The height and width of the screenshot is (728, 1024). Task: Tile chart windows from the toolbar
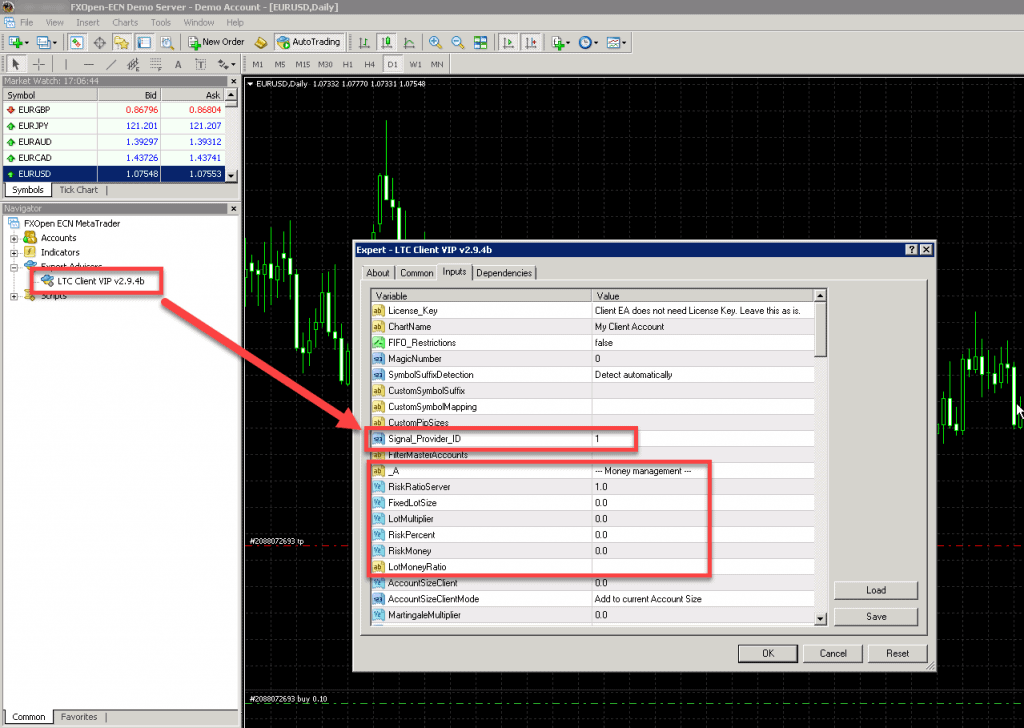(481, 42)
